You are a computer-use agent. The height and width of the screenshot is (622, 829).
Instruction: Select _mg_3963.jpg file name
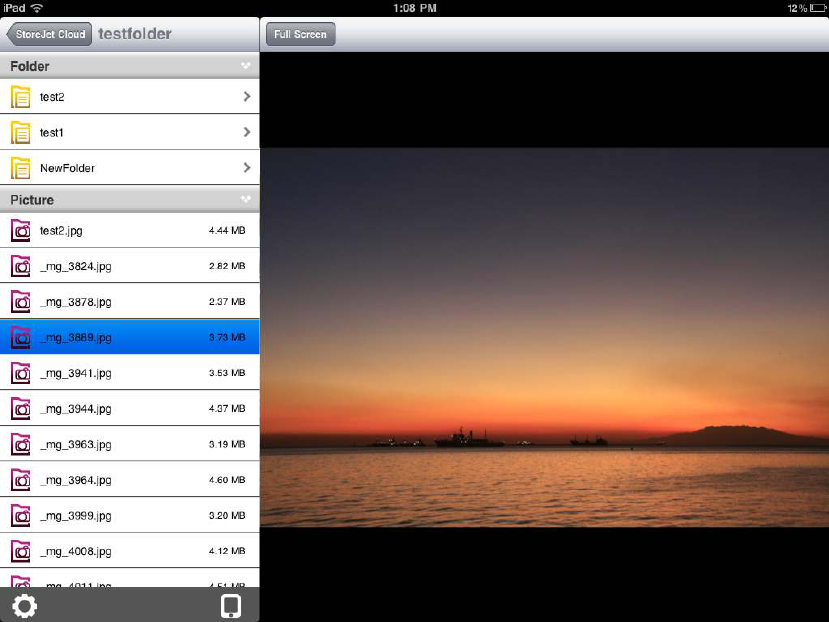(76, 444)
